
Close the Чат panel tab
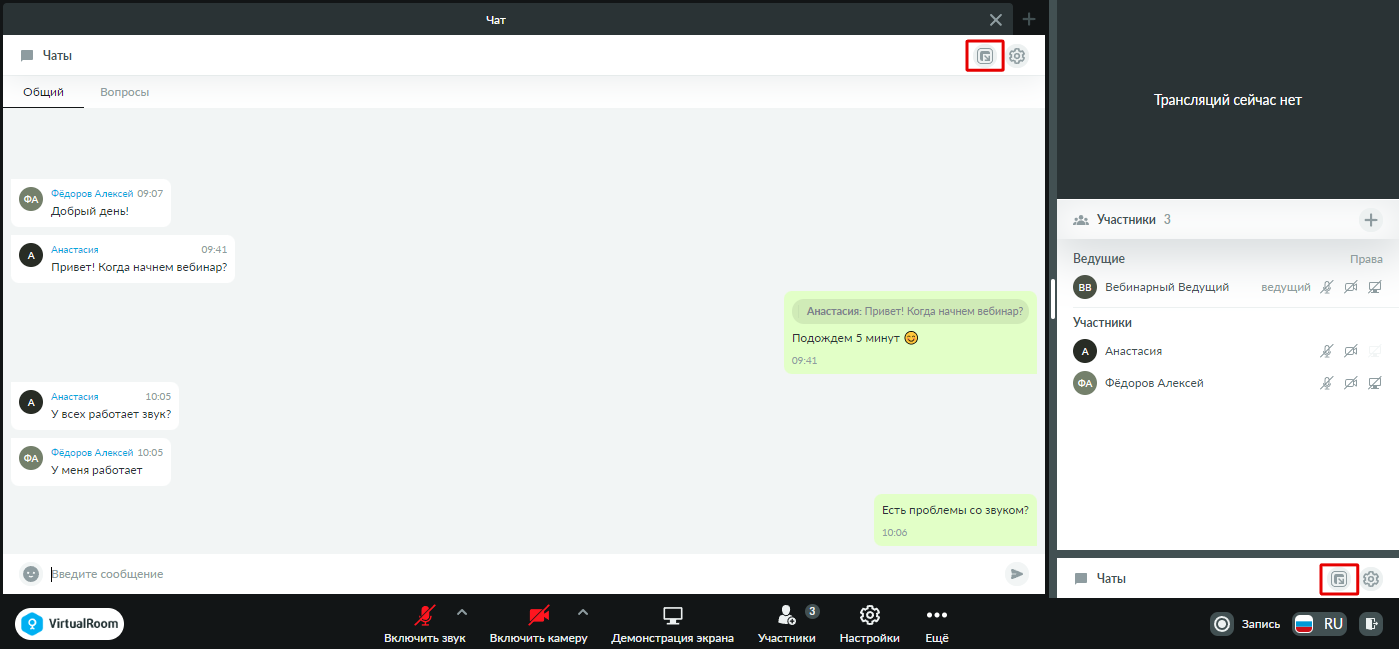pos(996,19)
